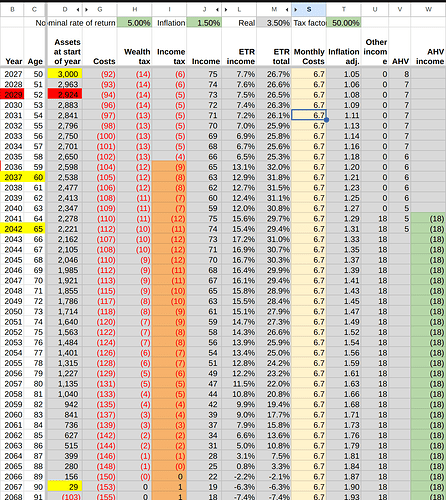This screenshot has height=500, width=446.
Task: Select the Inflation value cell showing 1.50%
Action: [204, 23]
